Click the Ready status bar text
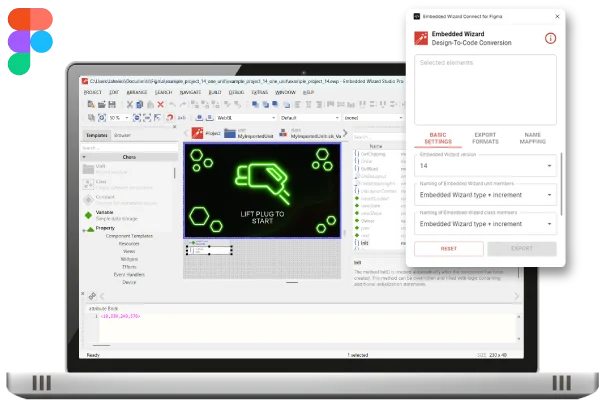The width and height of the screenshot is (600, 400). (x=93, y=355)
